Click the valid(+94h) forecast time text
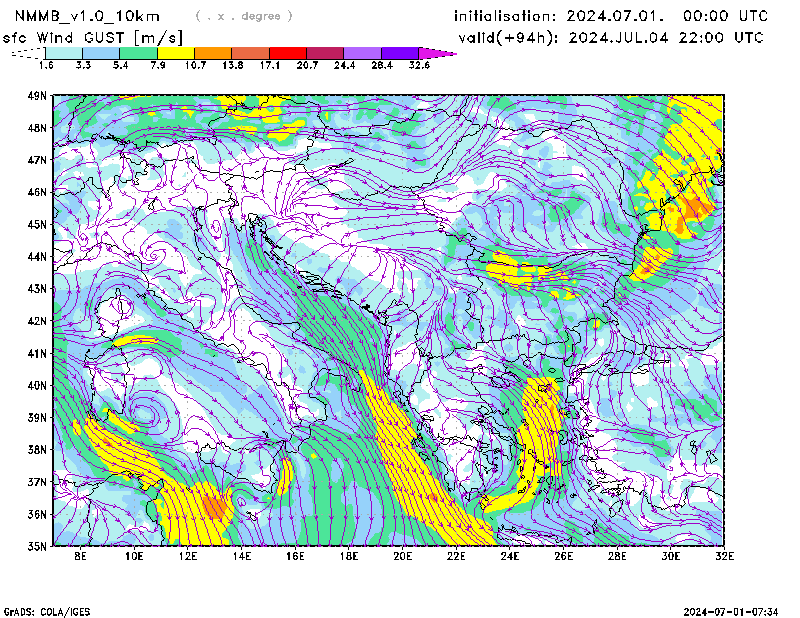Screen dimensions: 800x618 610,37
